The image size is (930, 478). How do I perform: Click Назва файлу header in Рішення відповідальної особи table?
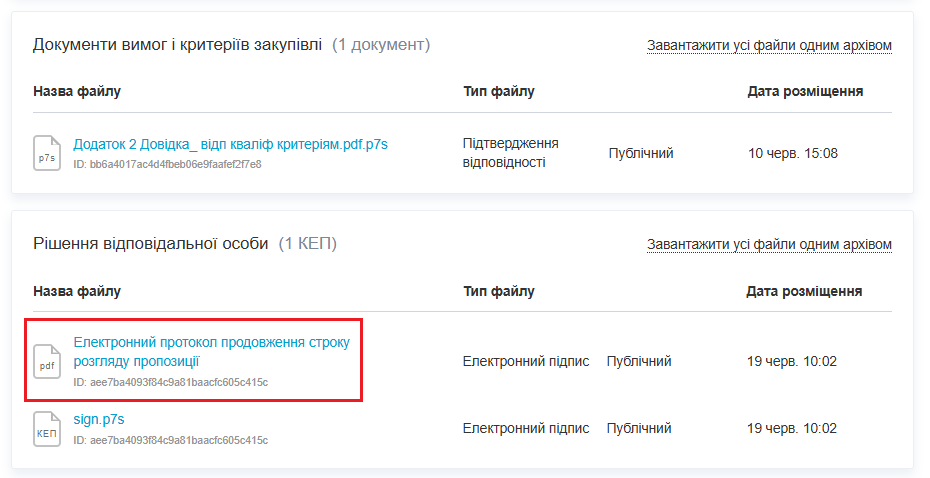[x=77, y=291]
